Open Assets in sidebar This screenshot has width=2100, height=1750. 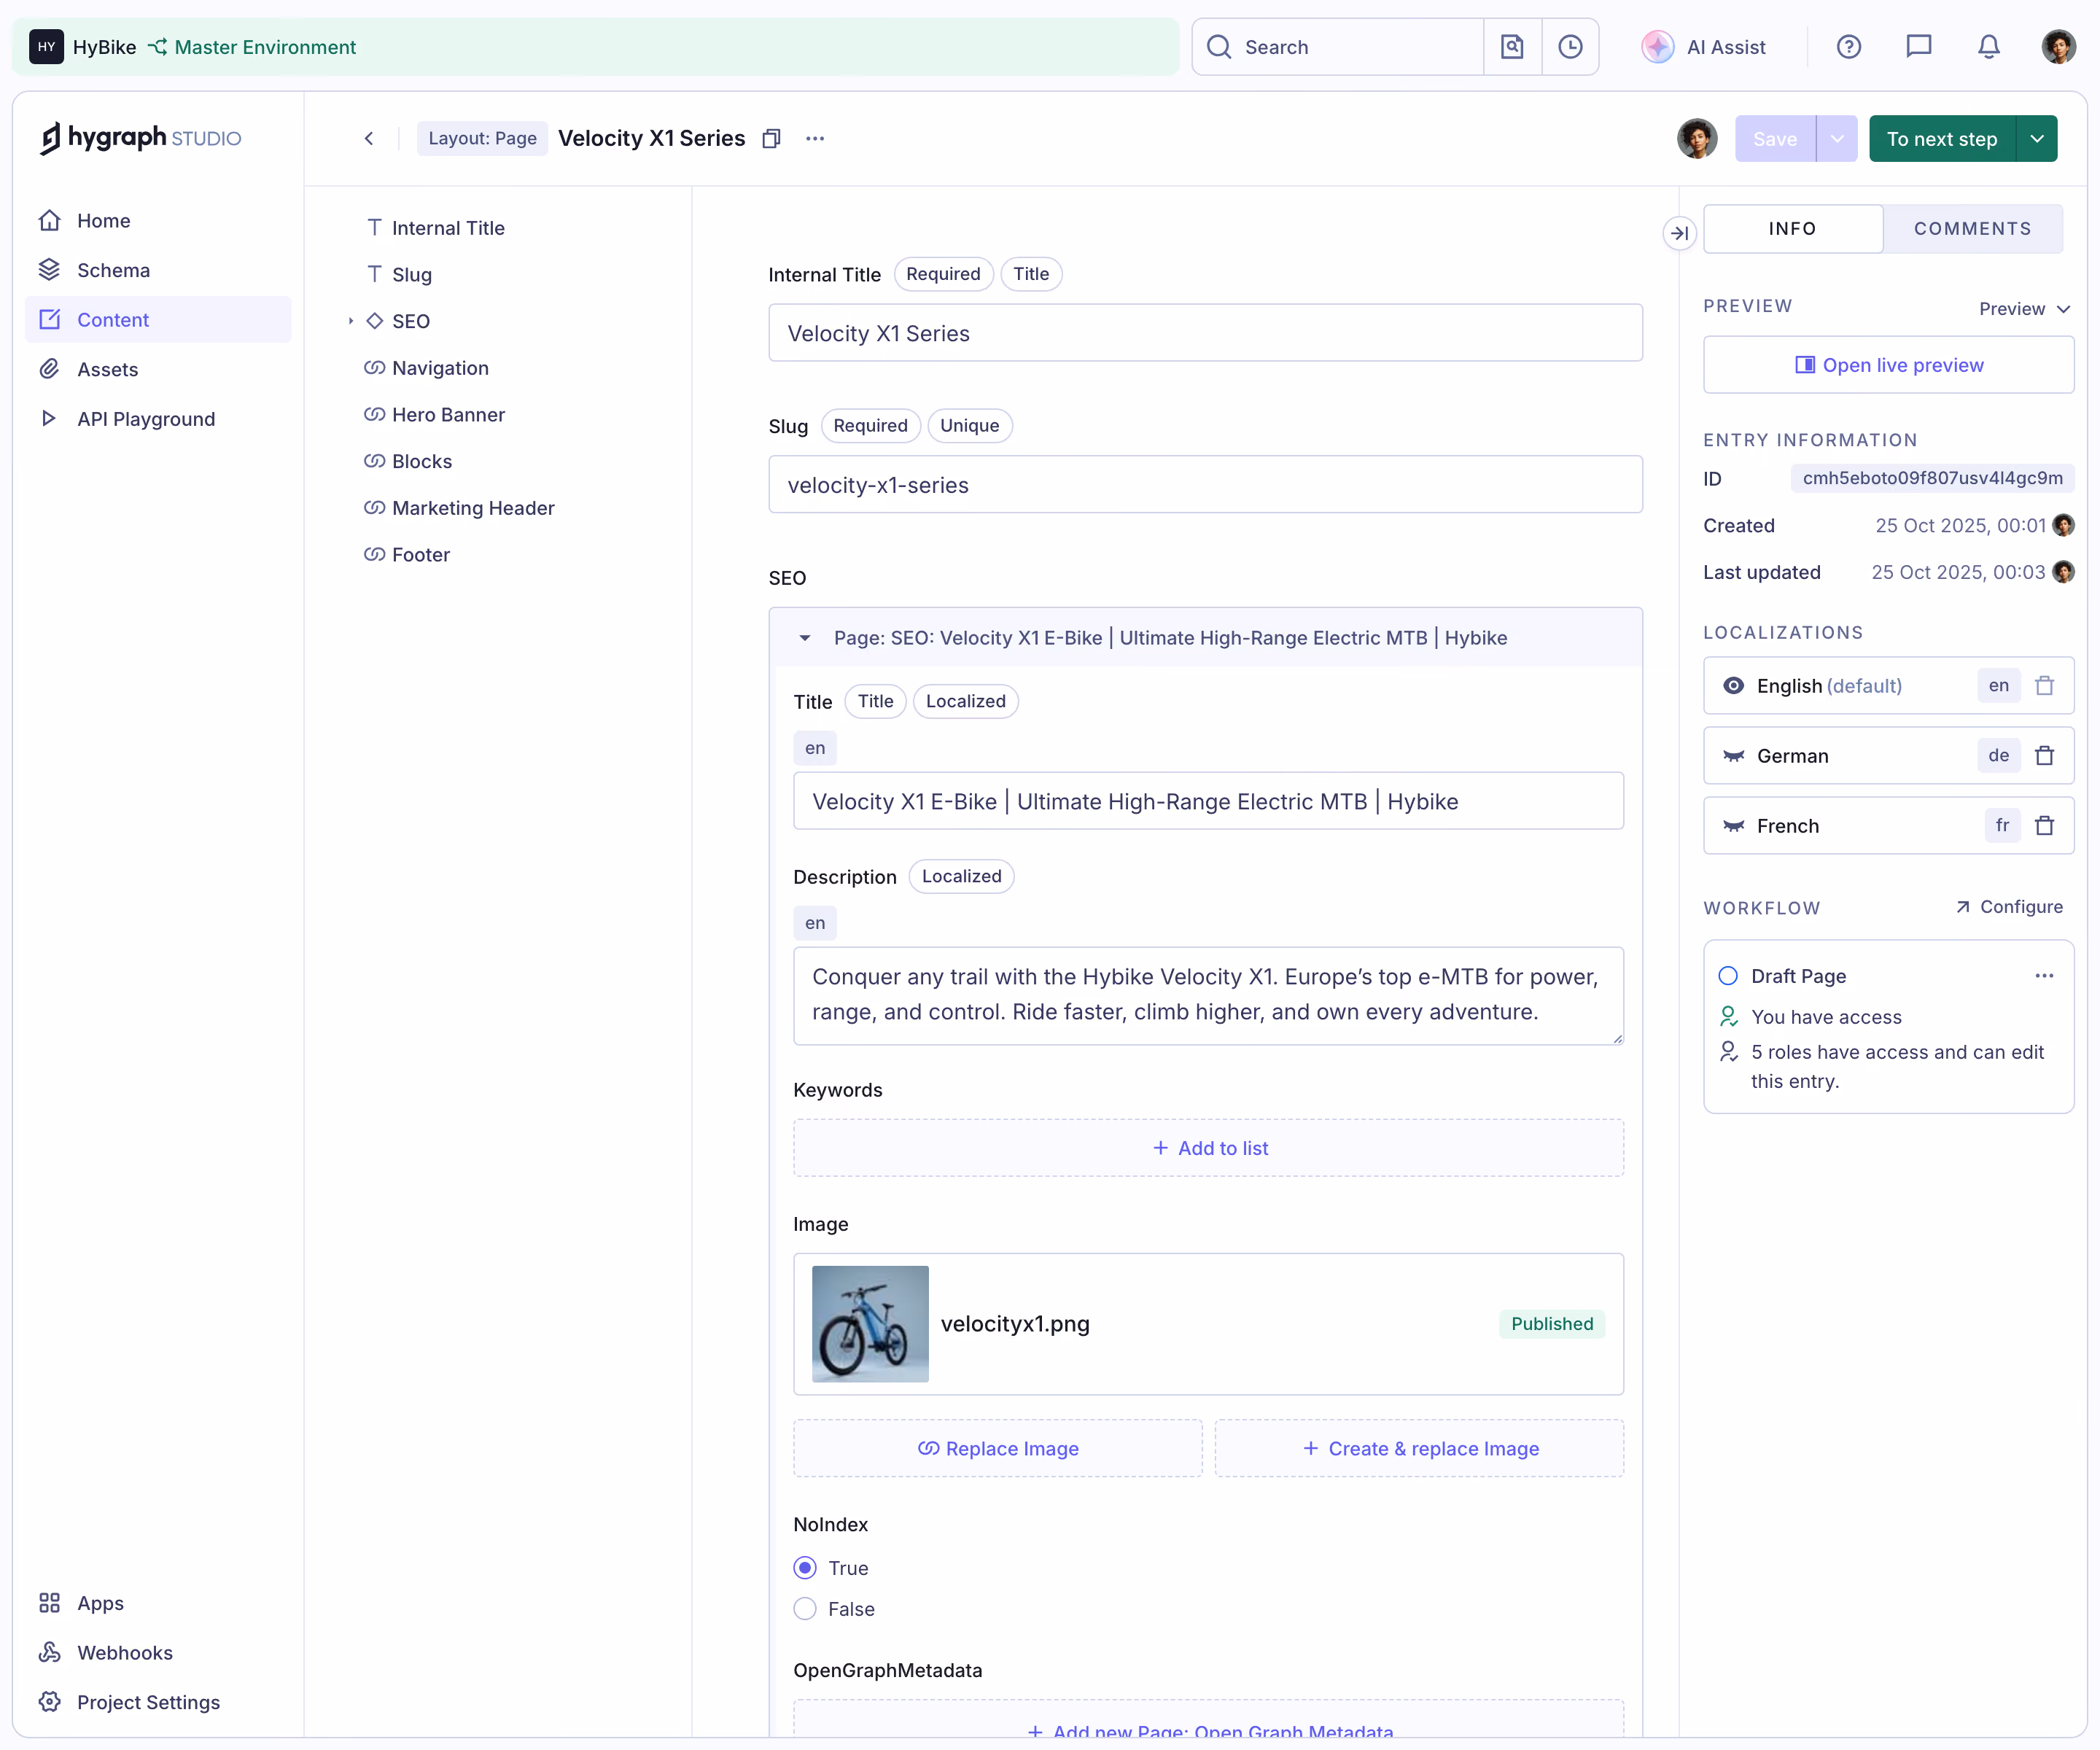(158, 369)
